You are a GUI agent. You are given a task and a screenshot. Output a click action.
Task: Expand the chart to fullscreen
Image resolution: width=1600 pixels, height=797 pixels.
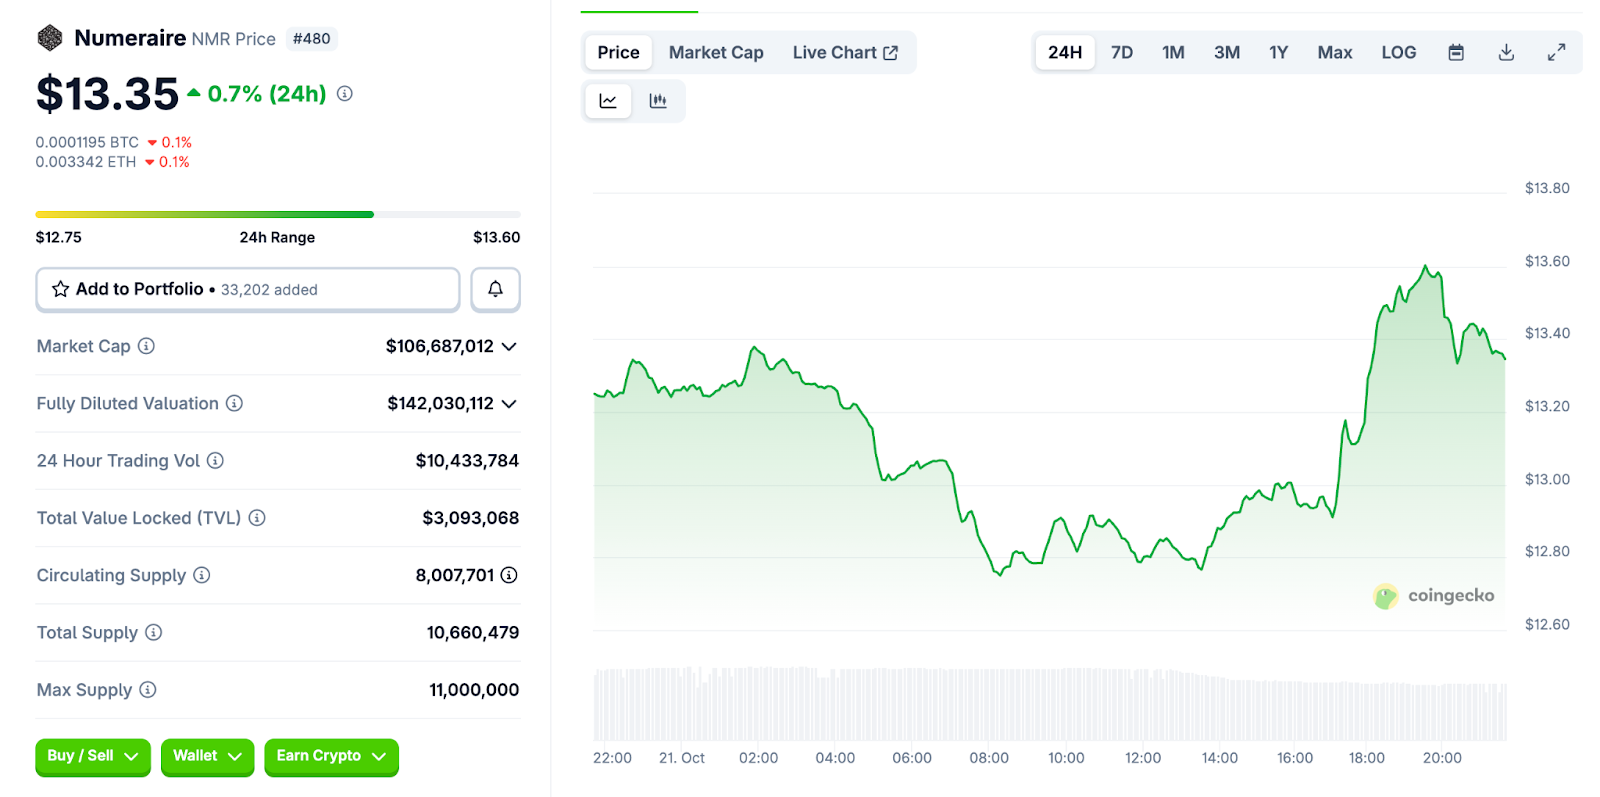[1556, 53]
